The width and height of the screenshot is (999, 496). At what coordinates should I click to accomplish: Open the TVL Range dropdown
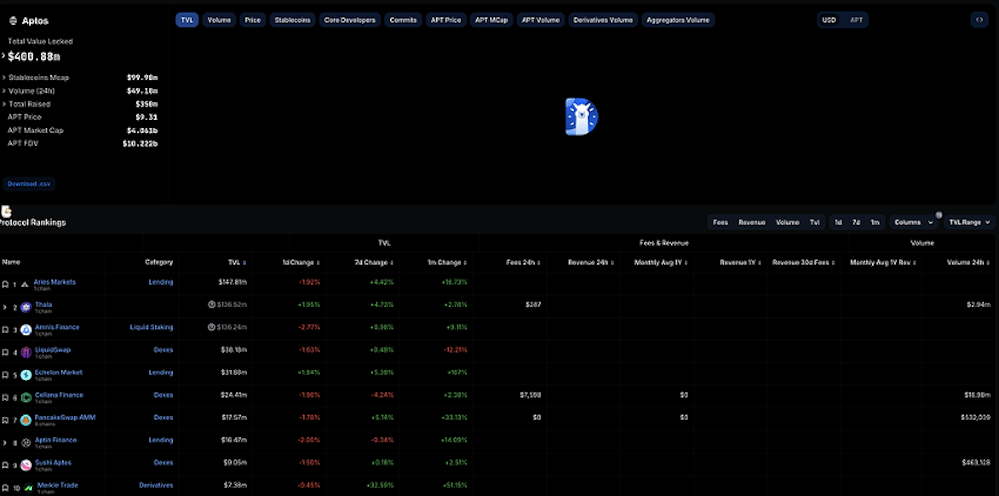click(969, 222)
